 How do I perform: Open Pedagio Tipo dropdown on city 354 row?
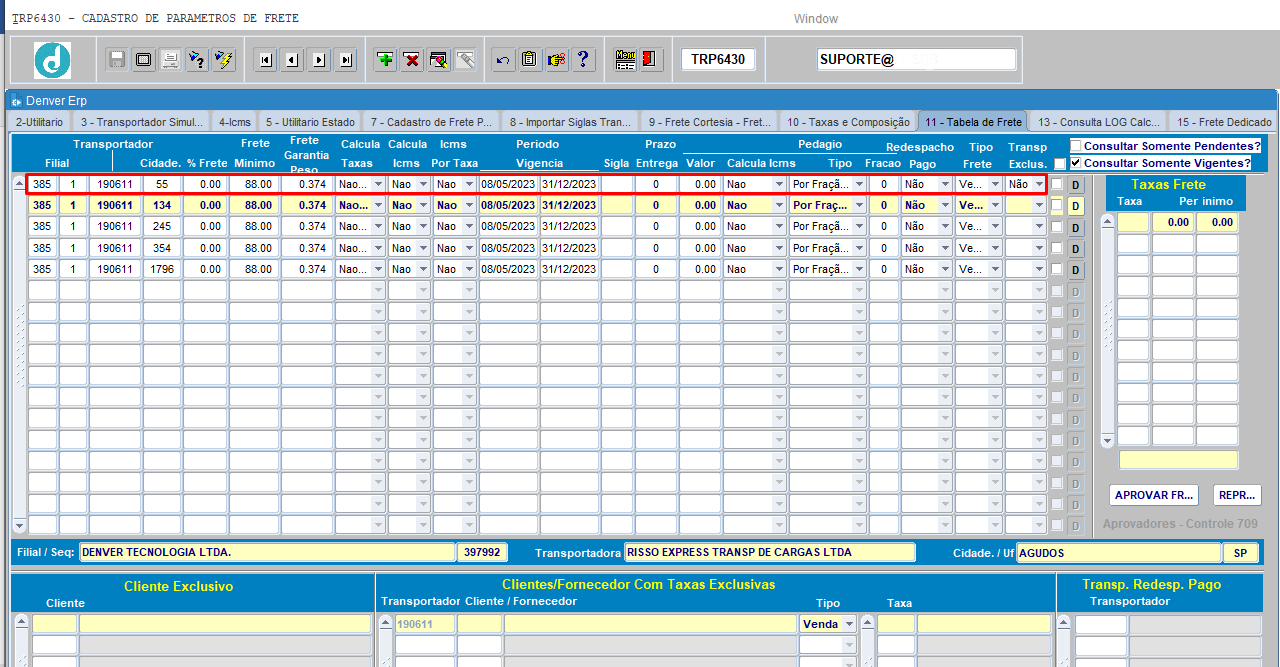[858, 248]
